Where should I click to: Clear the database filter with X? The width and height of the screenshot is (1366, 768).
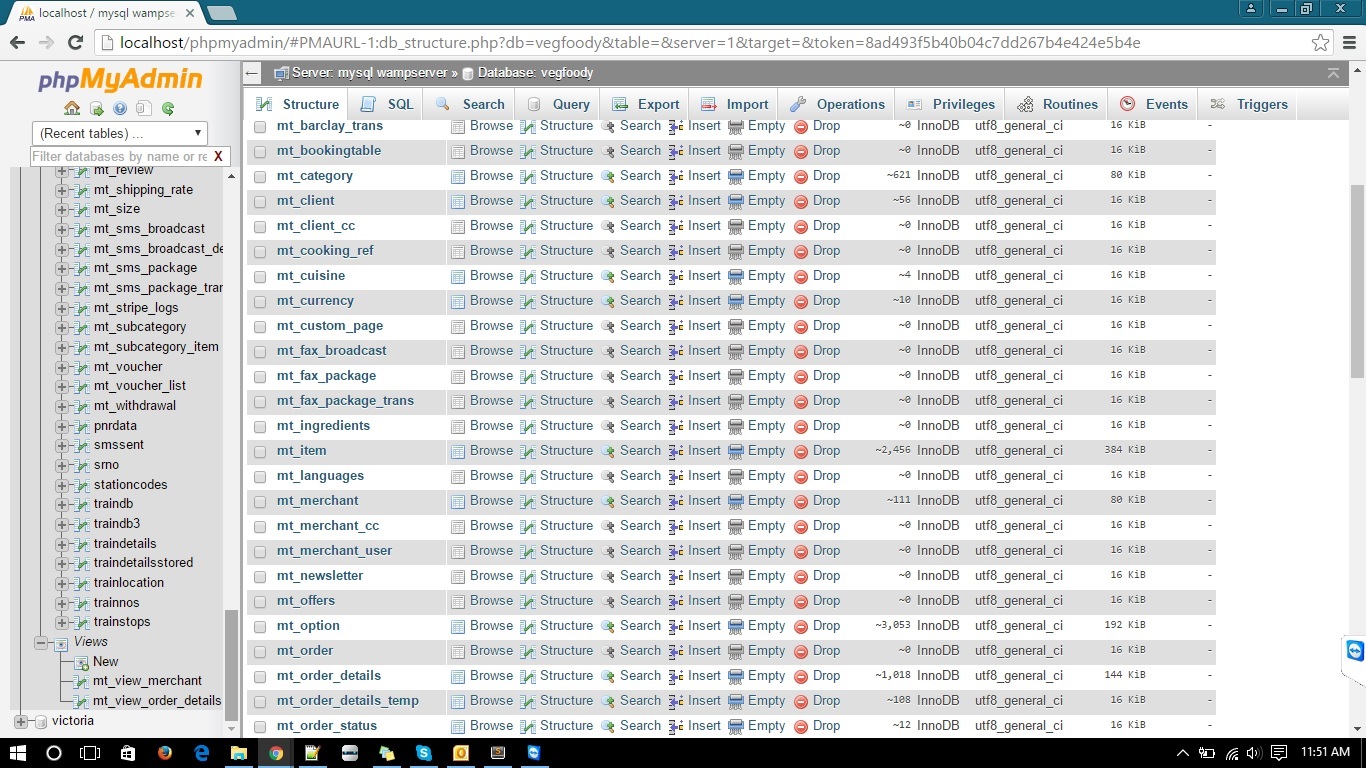click(218, 156)
